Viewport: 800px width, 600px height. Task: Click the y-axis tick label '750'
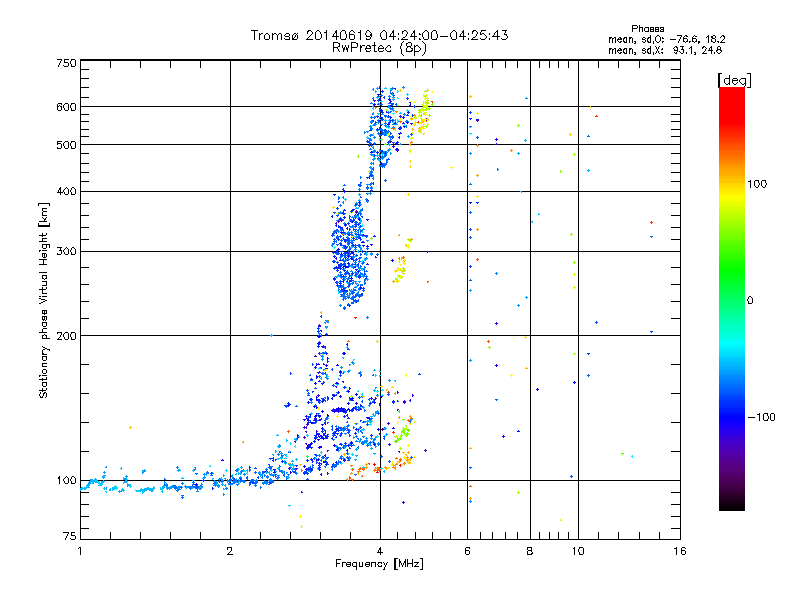[x=66, y=63]
